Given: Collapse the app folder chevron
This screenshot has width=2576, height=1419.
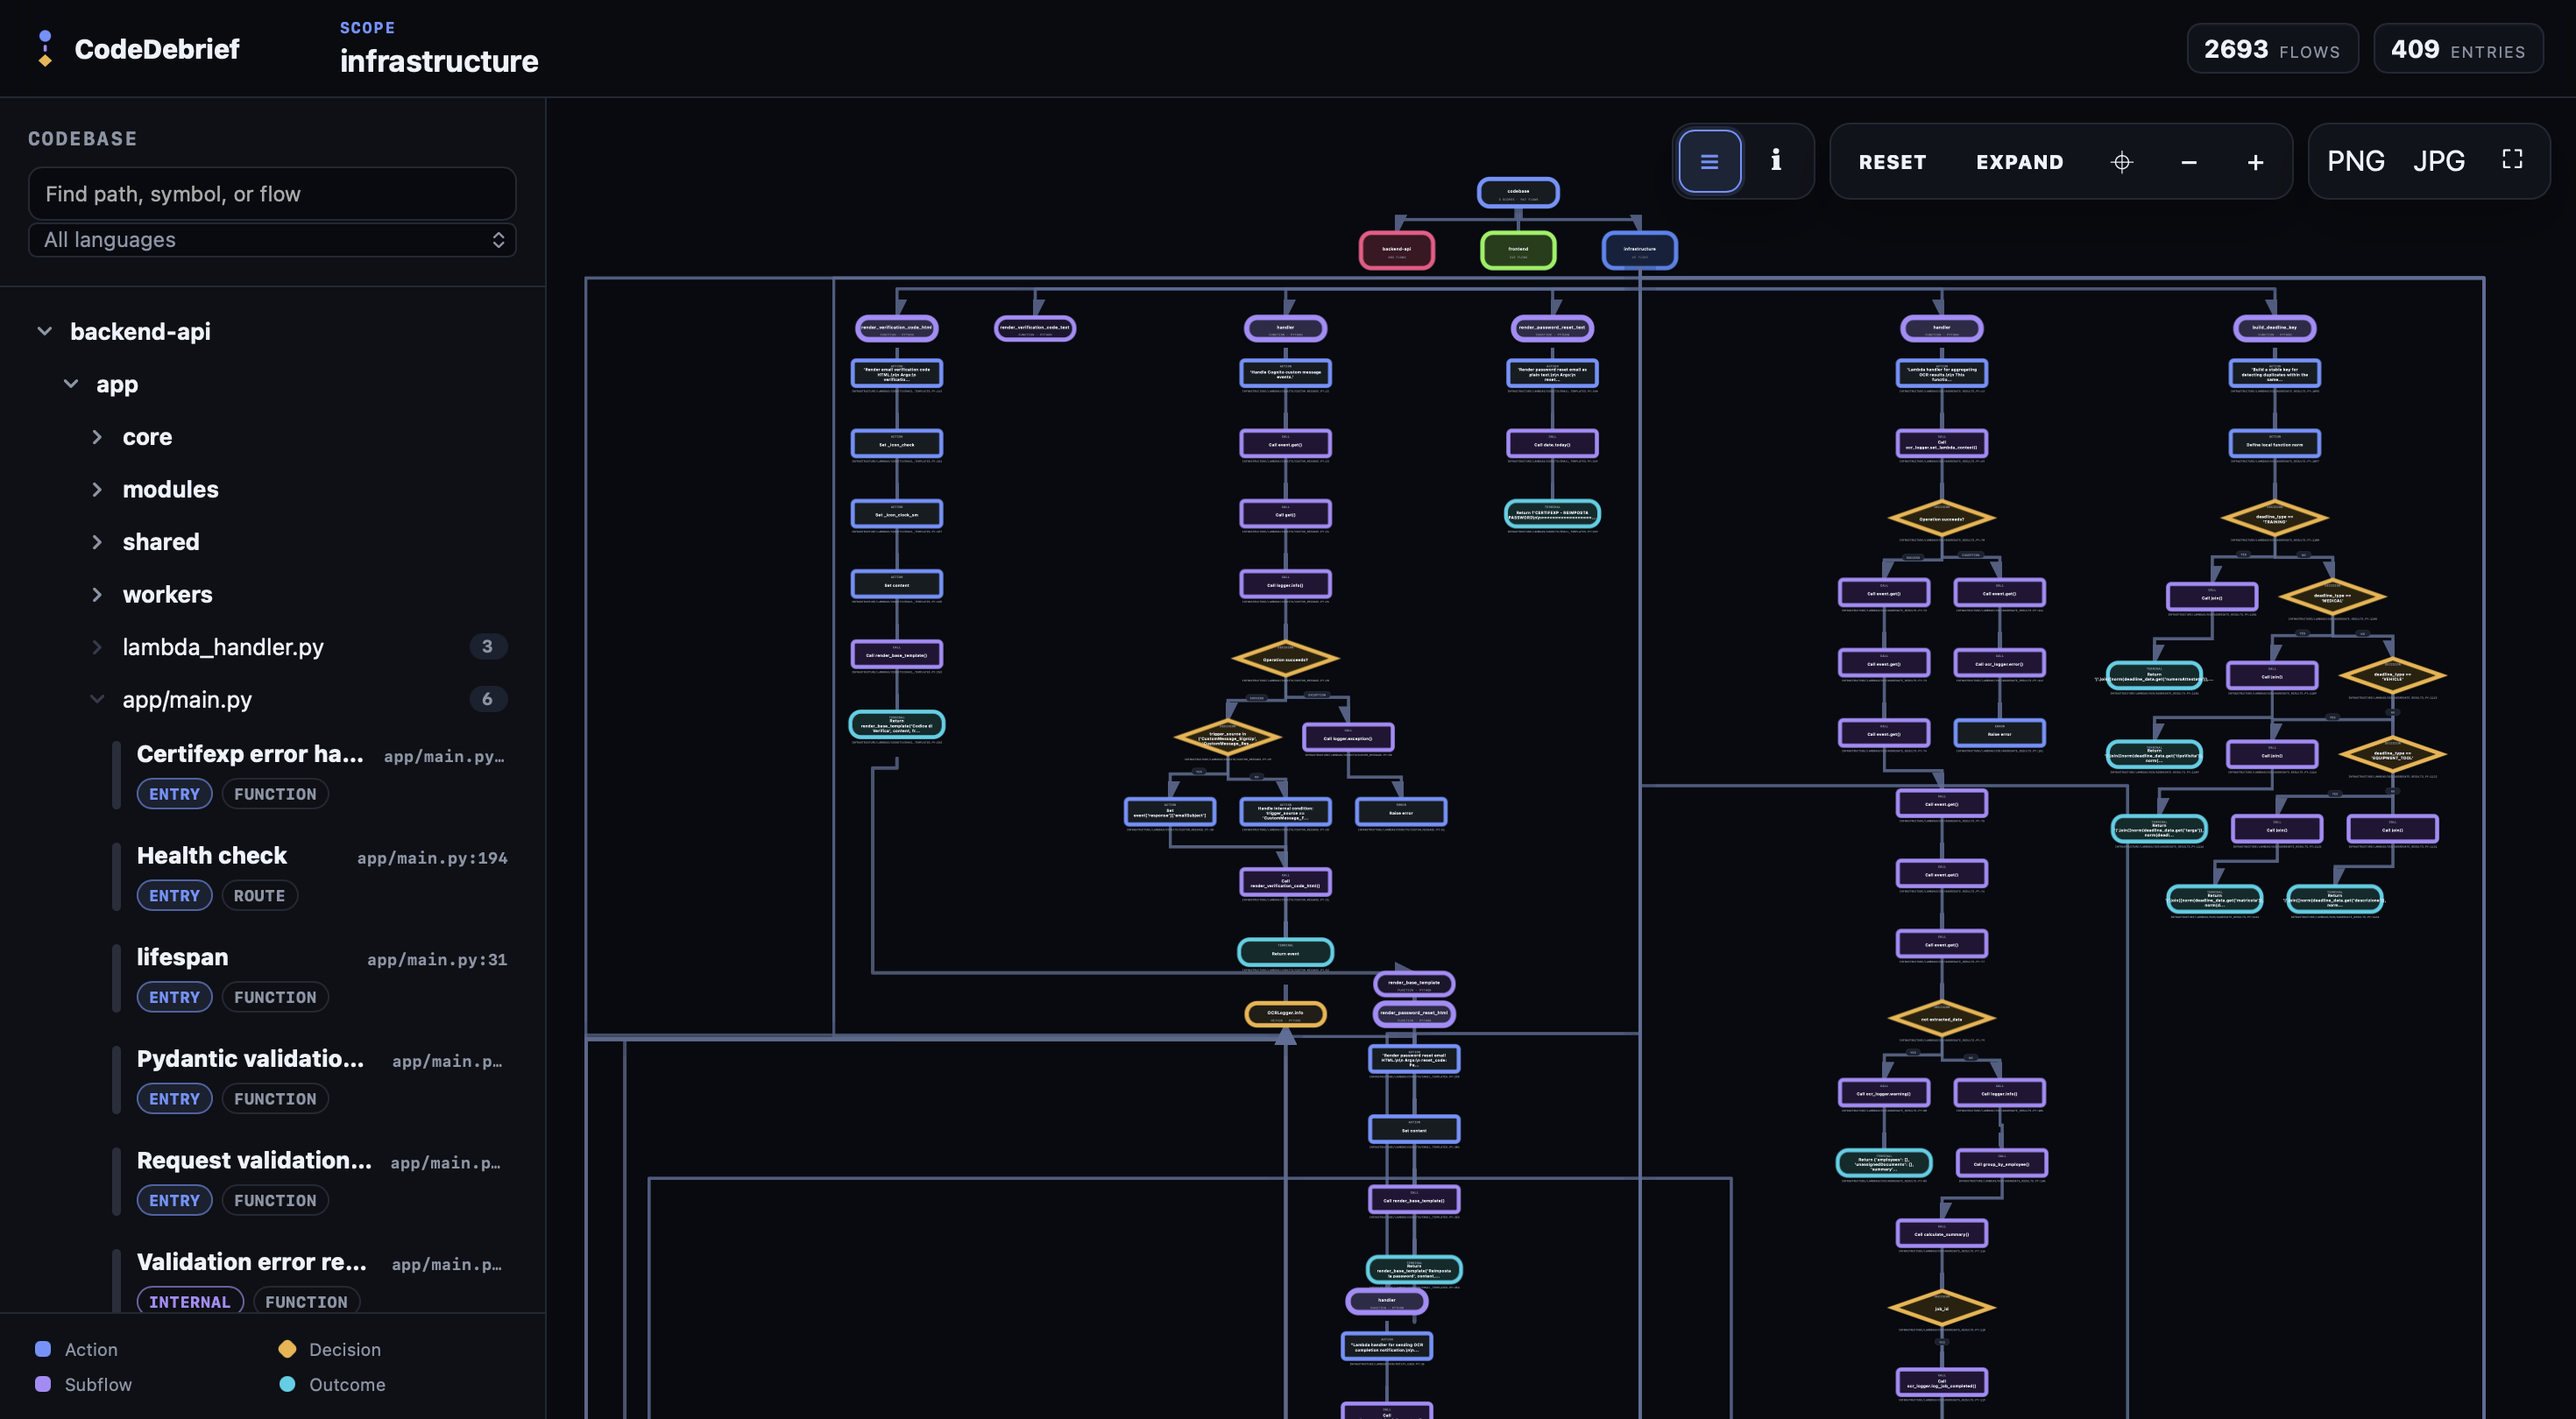Looking at the screenshot, I should pyautogui.click(x=71, y=384).
